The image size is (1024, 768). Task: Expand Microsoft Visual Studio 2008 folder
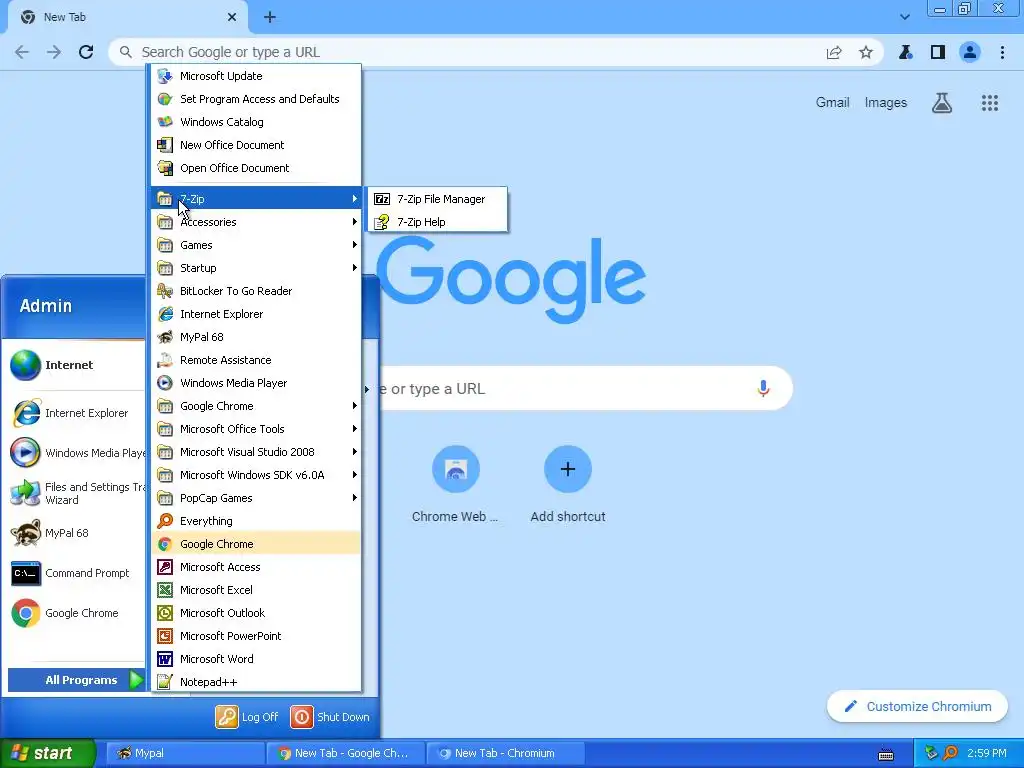click(256, 452)
